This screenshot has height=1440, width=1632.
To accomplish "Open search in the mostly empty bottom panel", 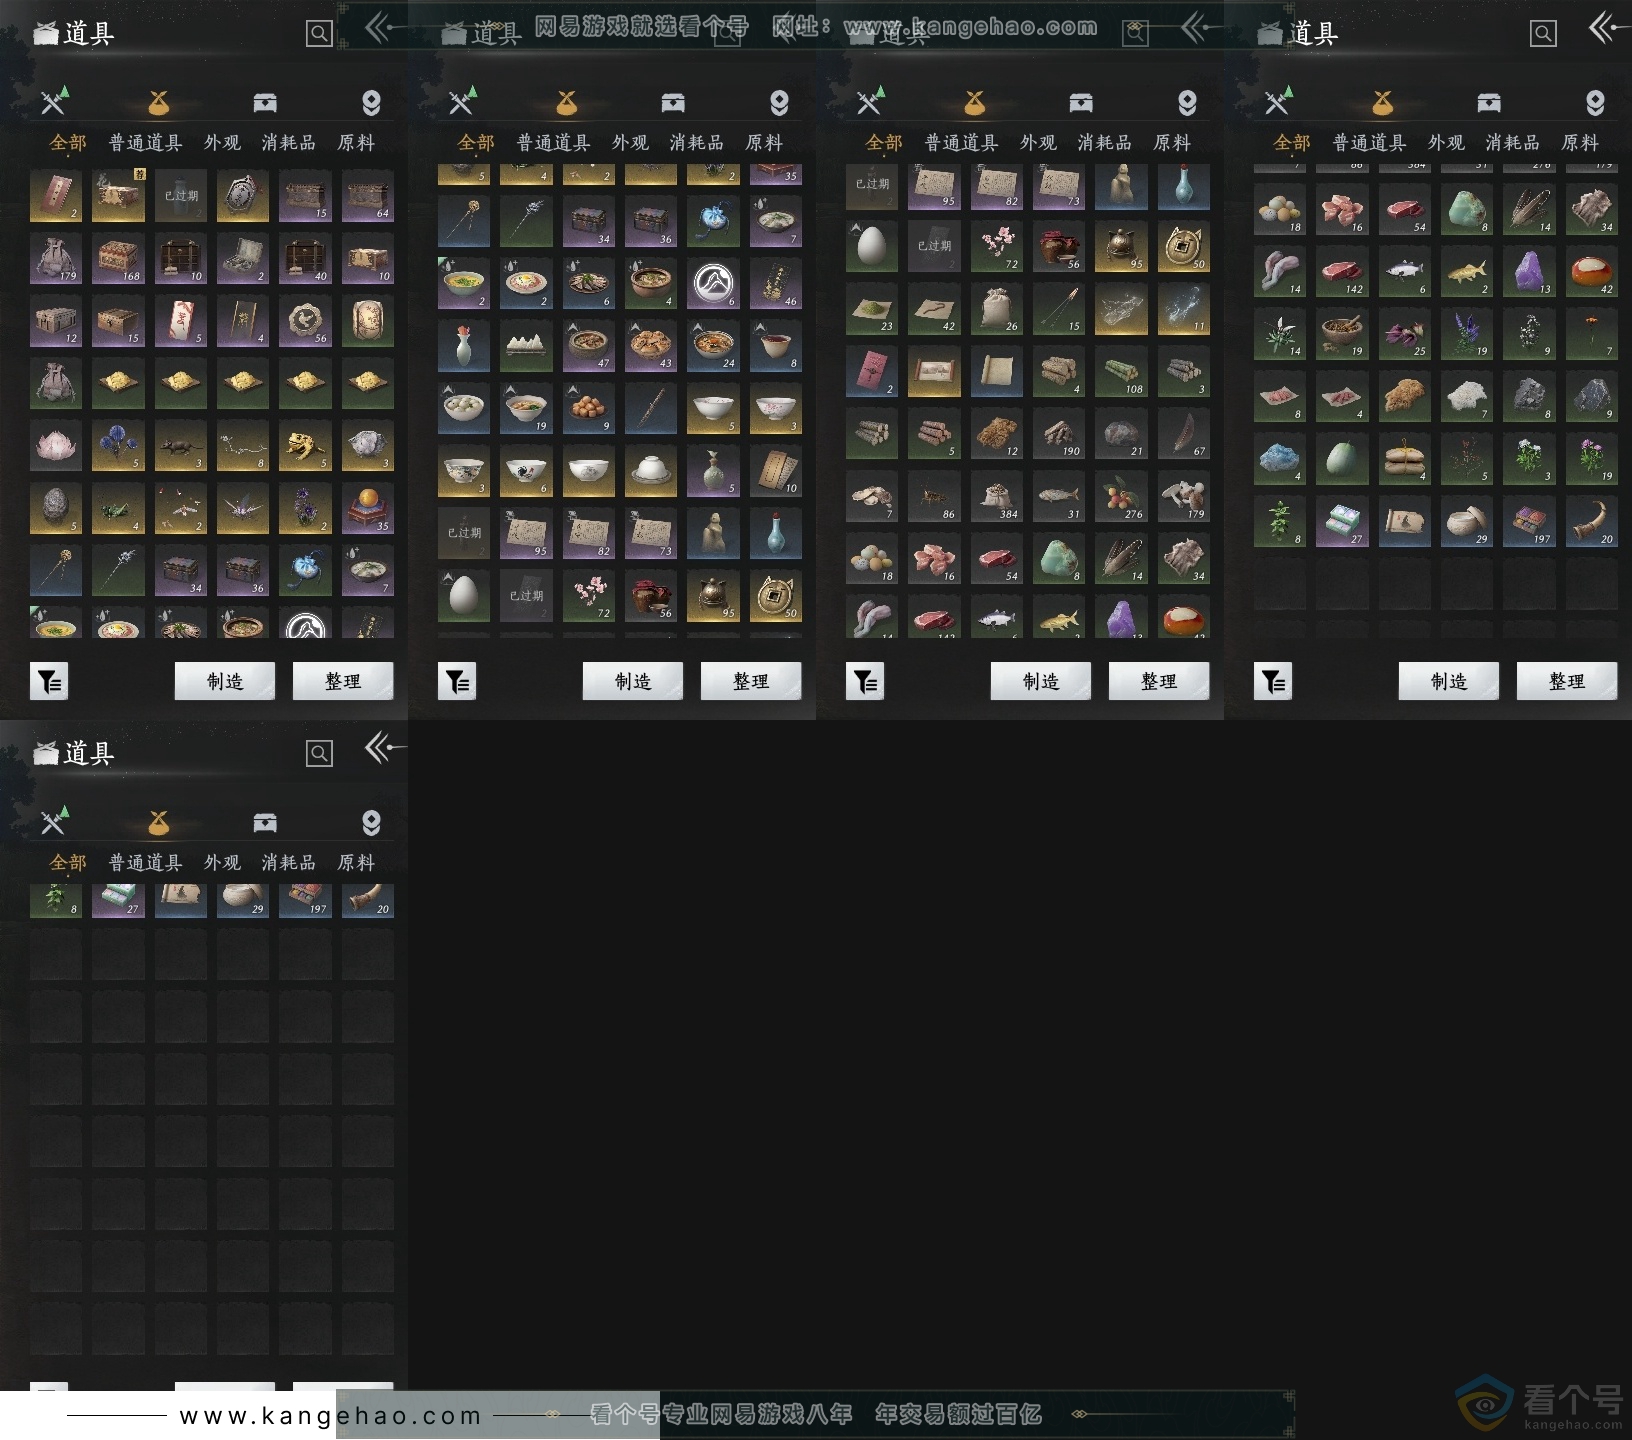I will click(x=319, y=754).
